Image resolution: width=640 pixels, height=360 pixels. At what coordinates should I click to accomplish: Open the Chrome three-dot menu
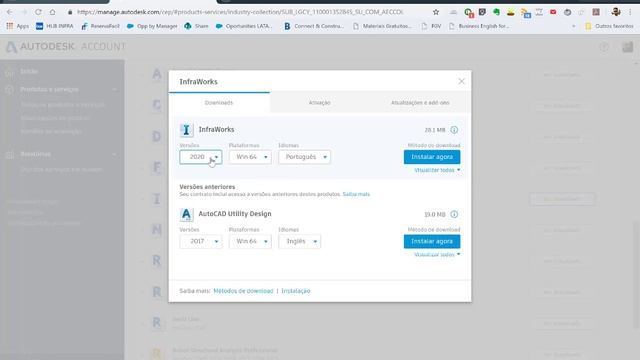[630, 12]
